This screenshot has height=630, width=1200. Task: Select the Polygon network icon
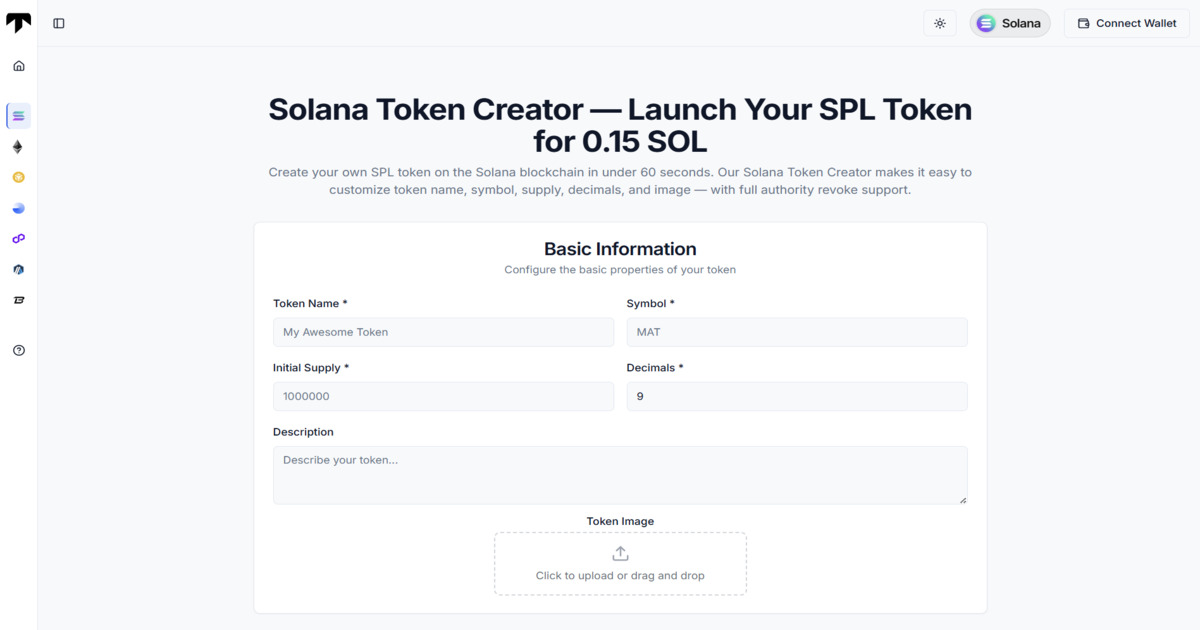(18, 238)
